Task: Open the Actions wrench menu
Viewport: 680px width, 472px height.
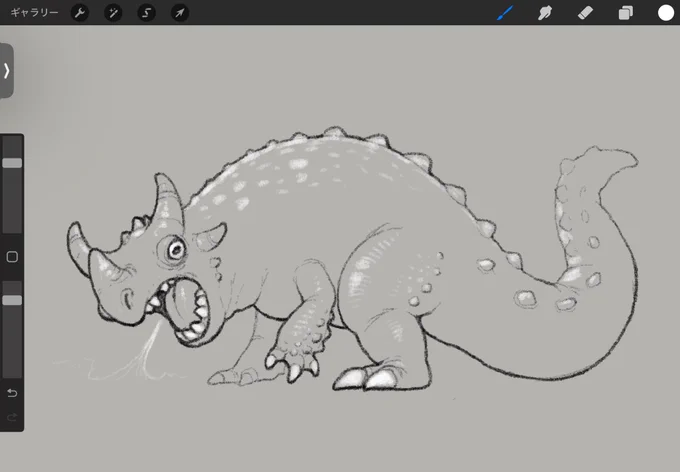Action: pos(80,13)
